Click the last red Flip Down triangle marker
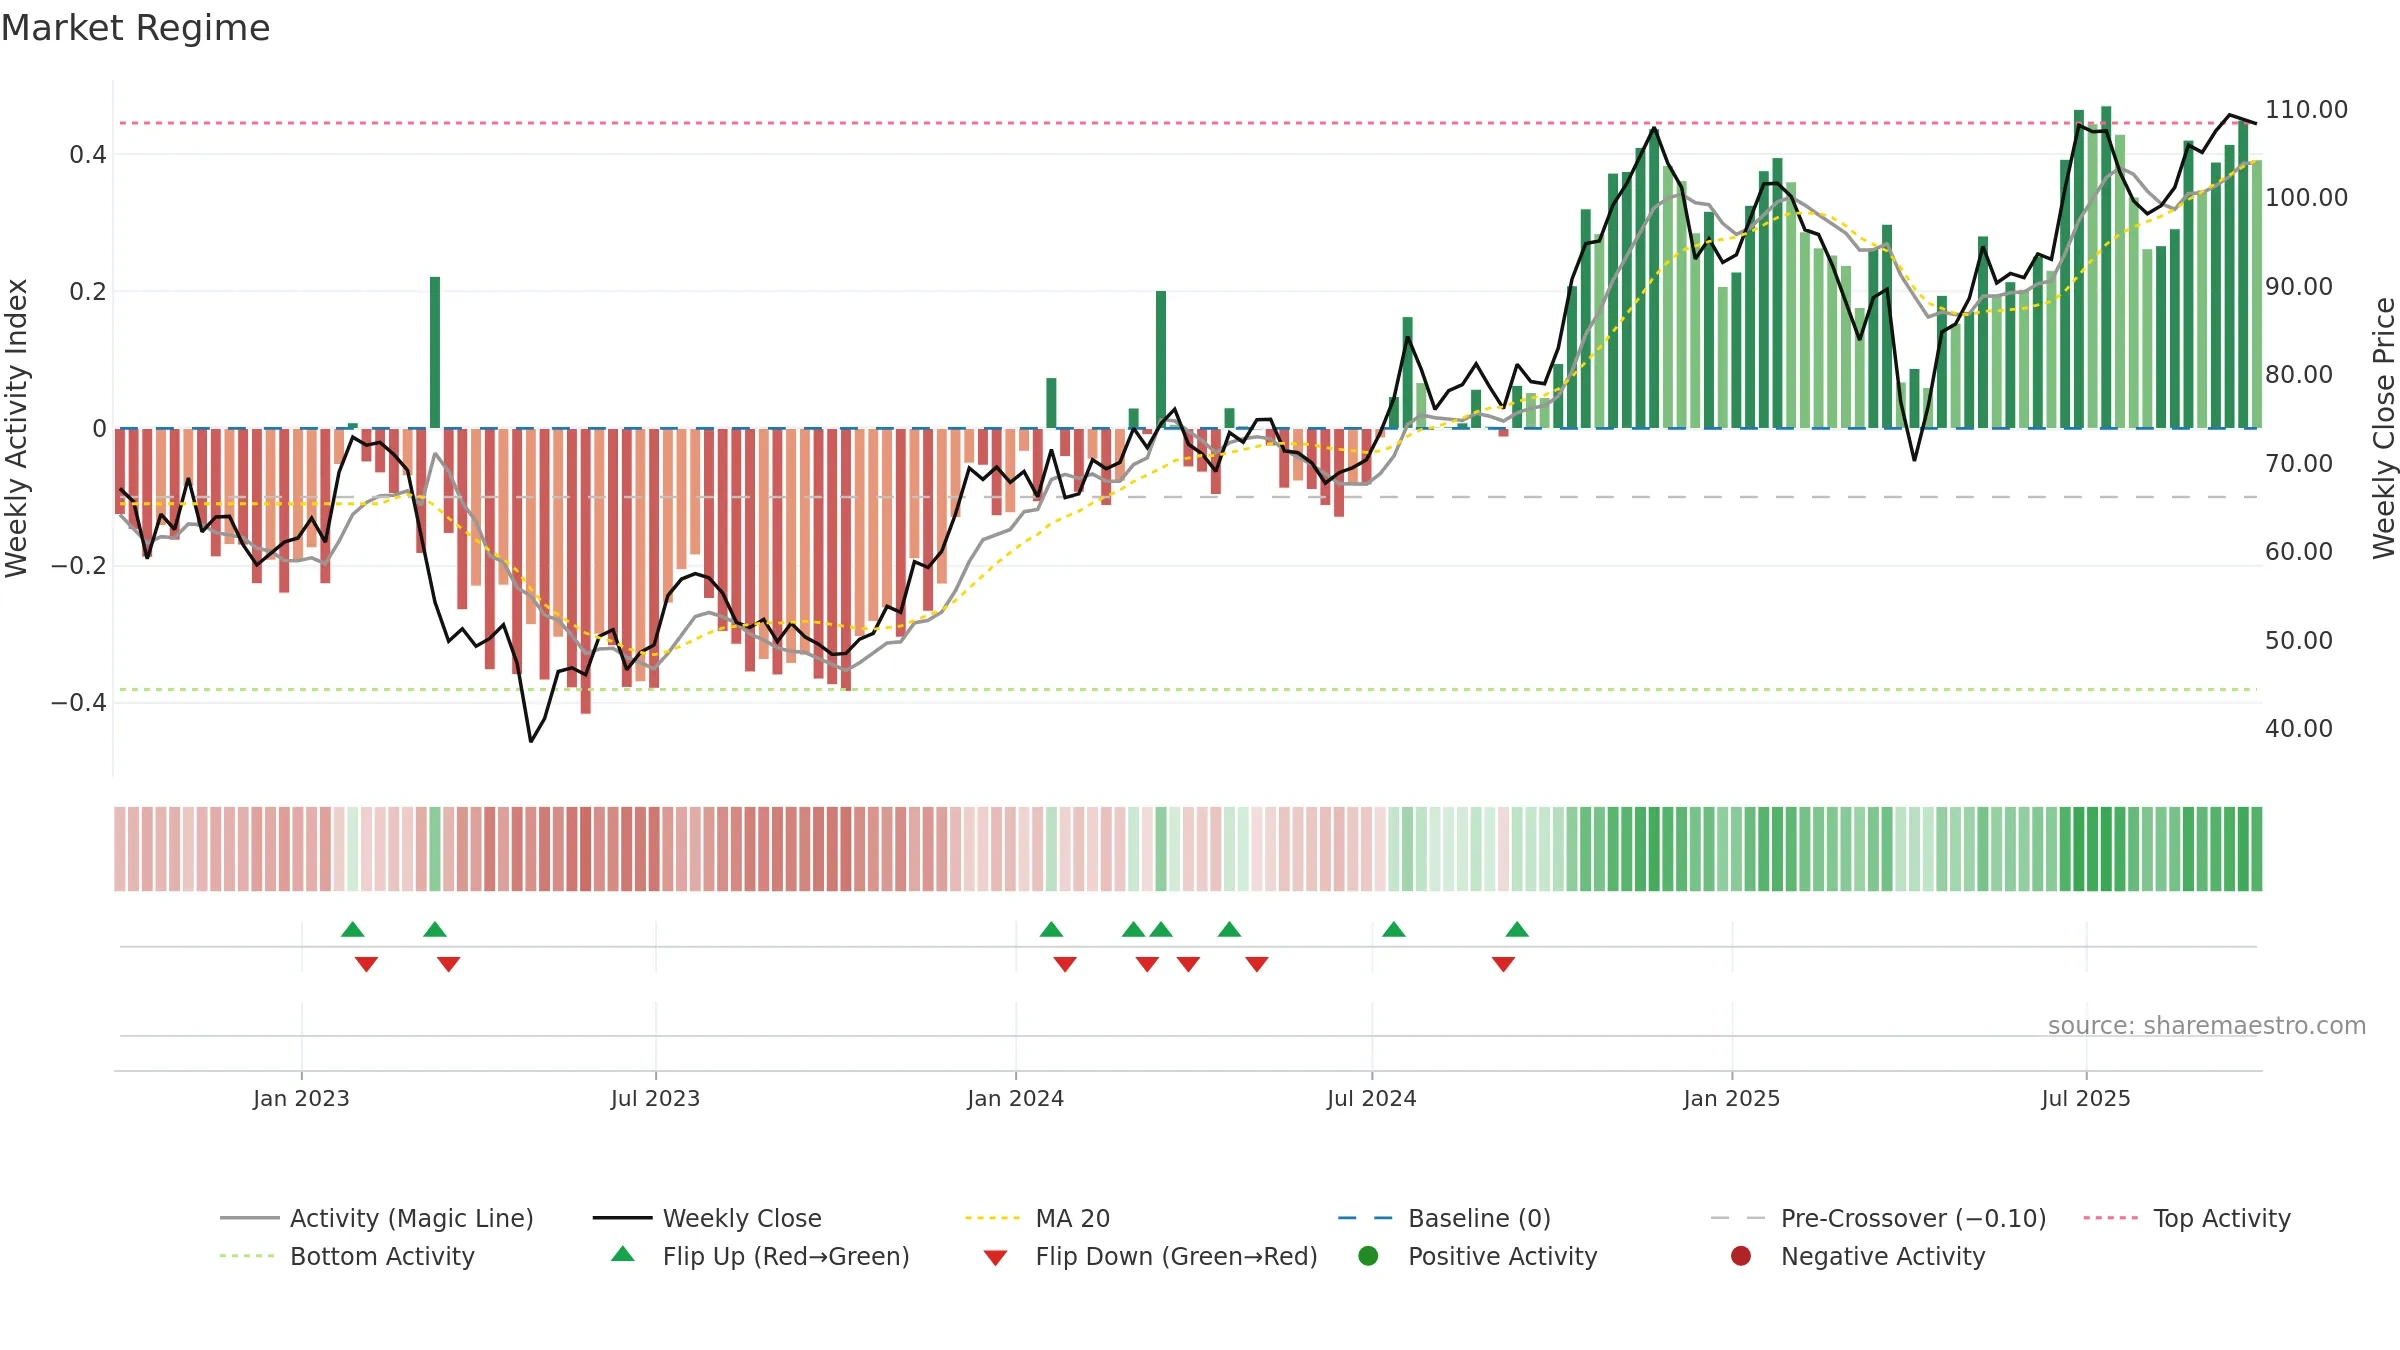The width and height of the screenshot is (2400, 1350). (x=1503, y=964)
